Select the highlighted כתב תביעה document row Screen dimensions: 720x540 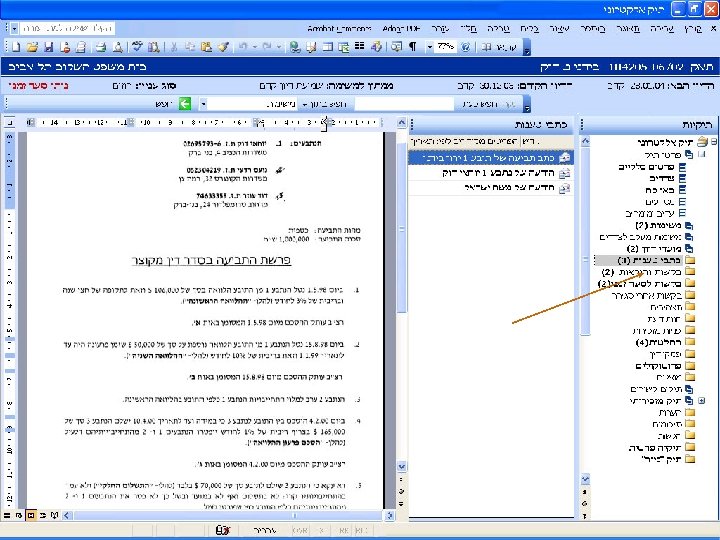(x=491, y=158)
